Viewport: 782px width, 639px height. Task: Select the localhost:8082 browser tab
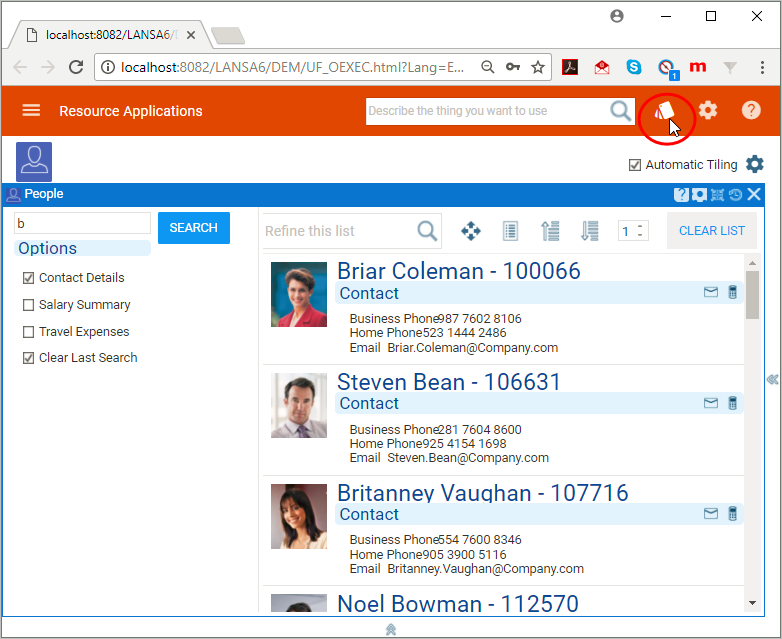click(110, 35)
